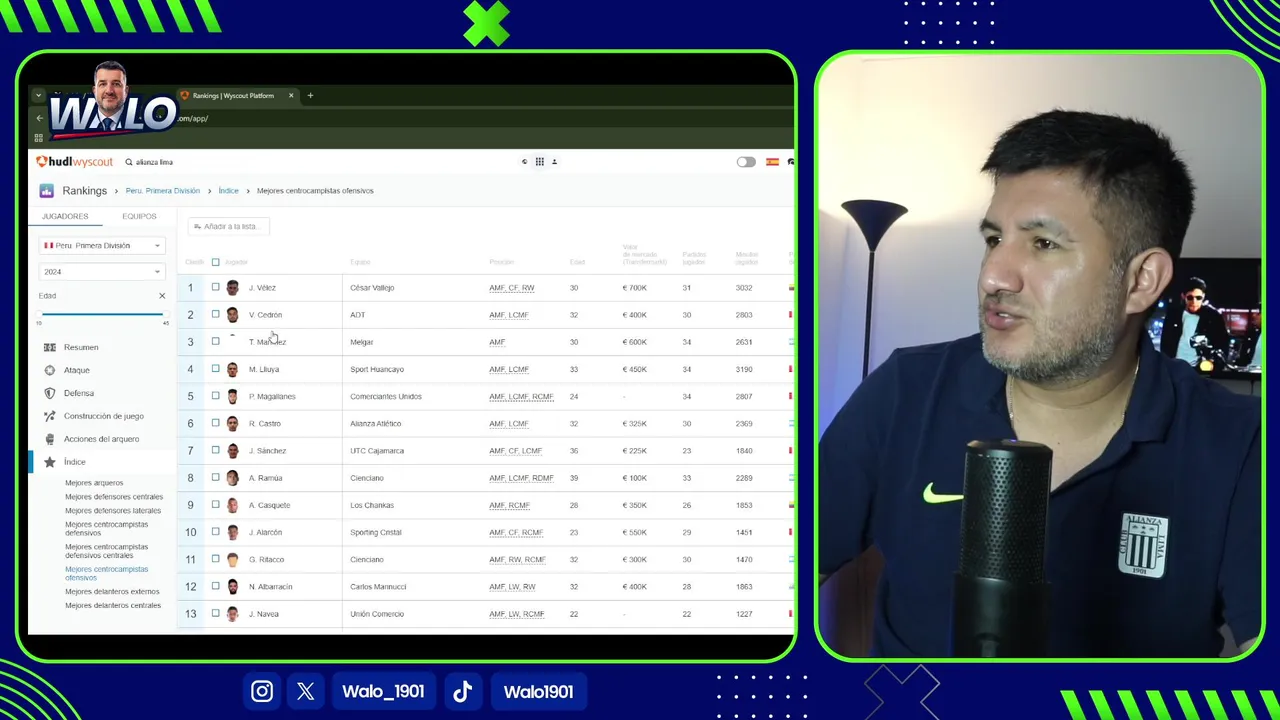Click team name Alianza Atlético
The image size is (1280, 720).
pos(376,424)
